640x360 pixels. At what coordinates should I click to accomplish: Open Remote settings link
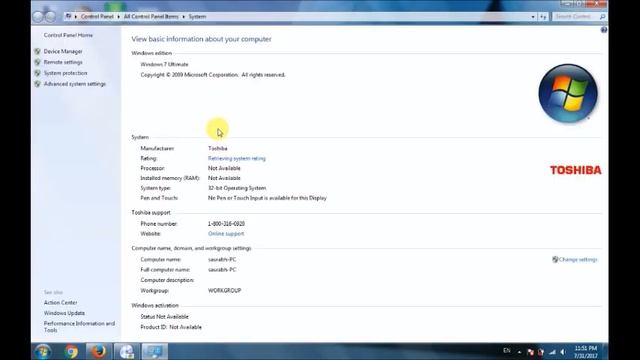click(63, 62)
